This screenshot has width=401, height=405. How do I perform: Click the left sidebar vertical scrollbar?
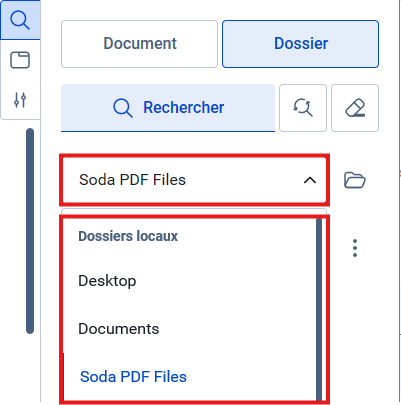click(x=30, y=231)
